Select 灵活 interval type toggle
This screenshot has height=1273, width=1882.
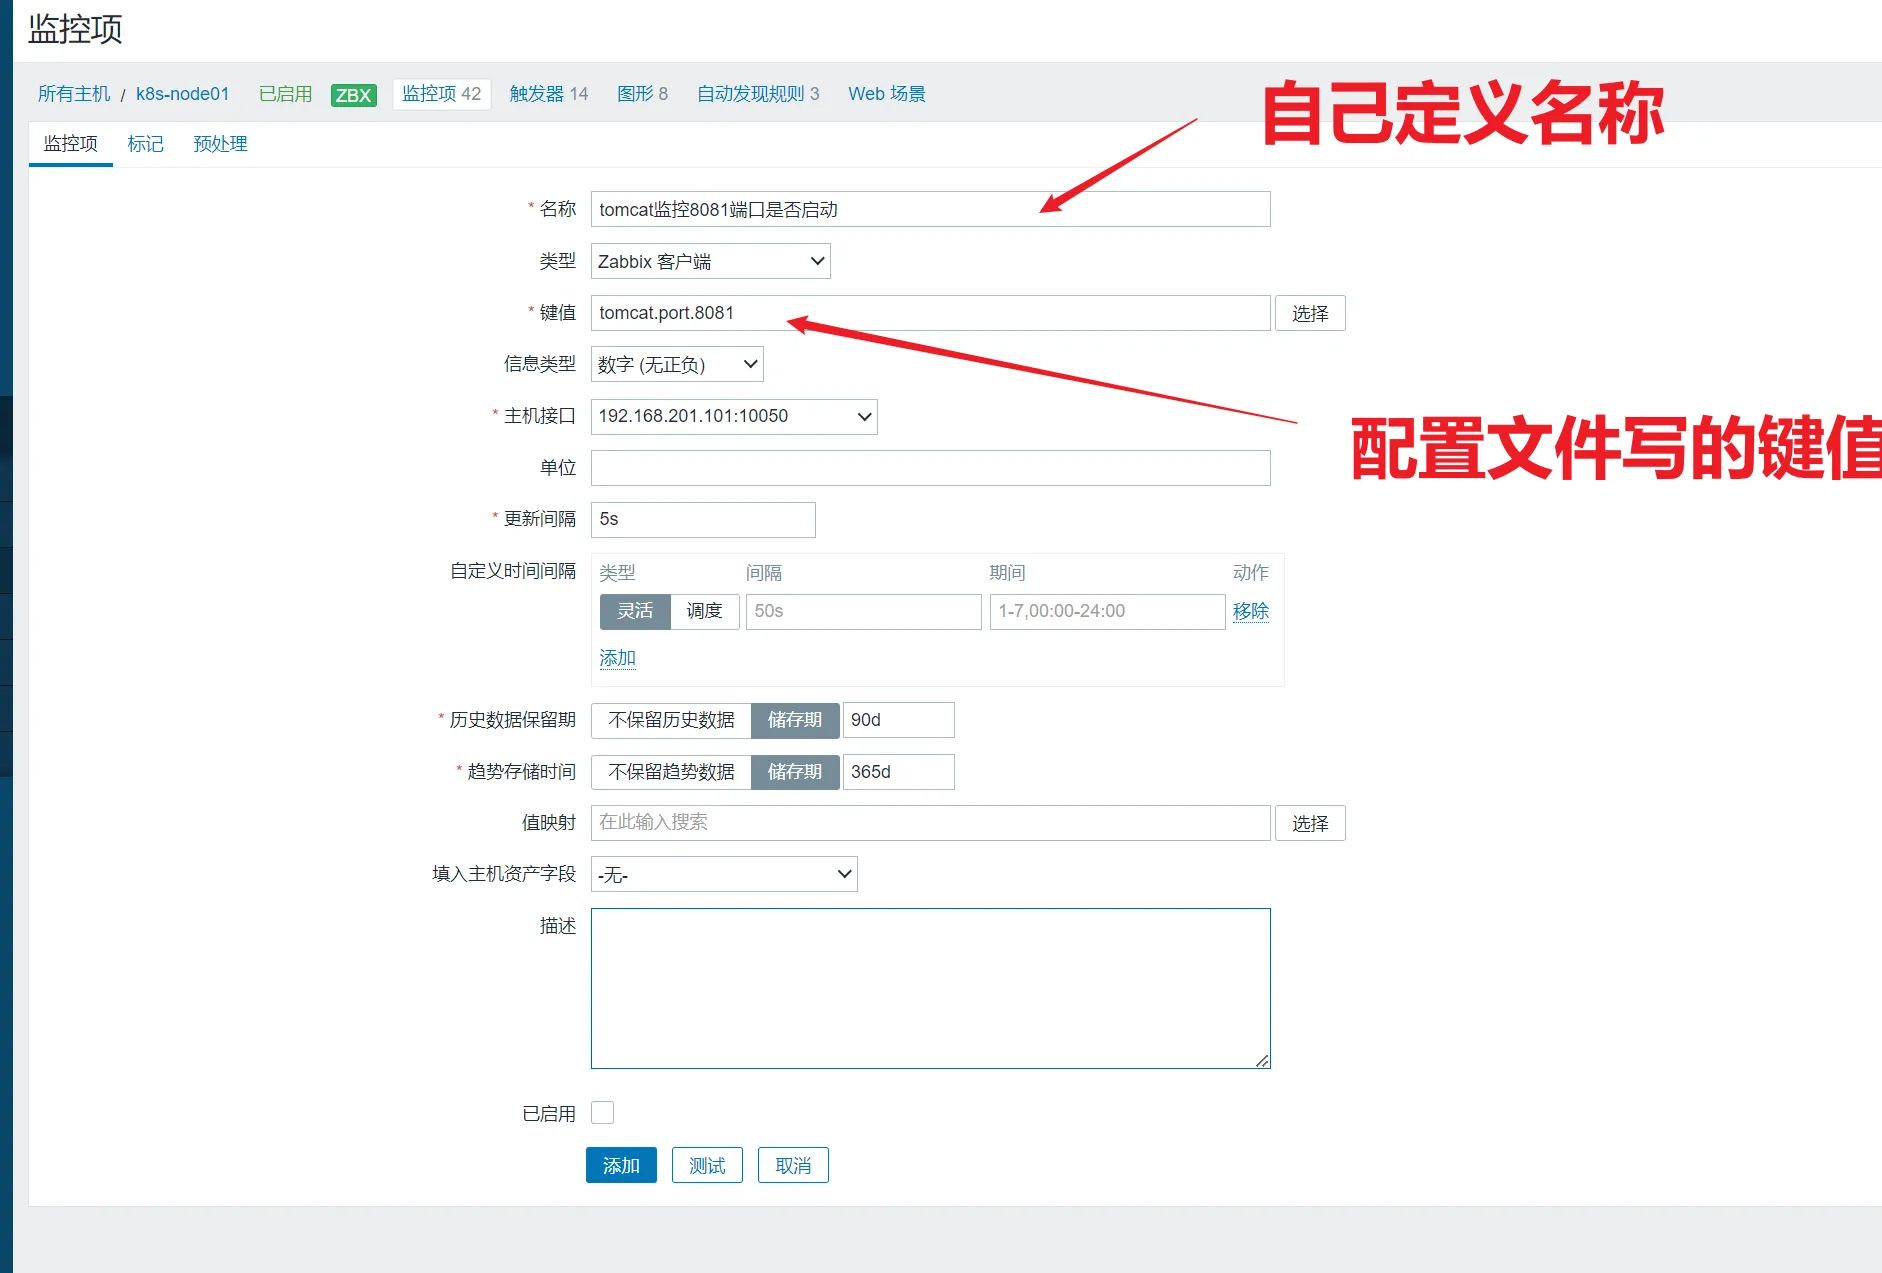pos(635,611)
